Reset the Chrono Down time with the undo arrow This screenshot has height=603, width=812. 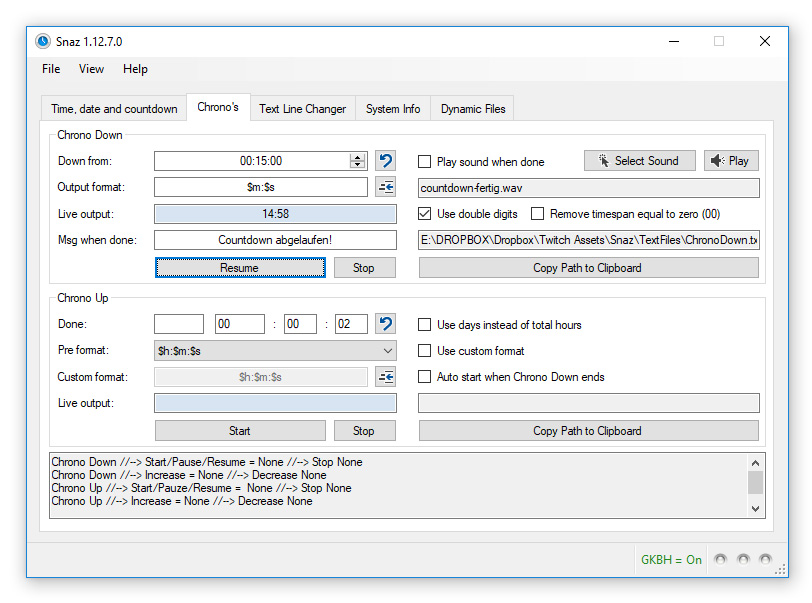pyautogui.click(x=385, y=161)
